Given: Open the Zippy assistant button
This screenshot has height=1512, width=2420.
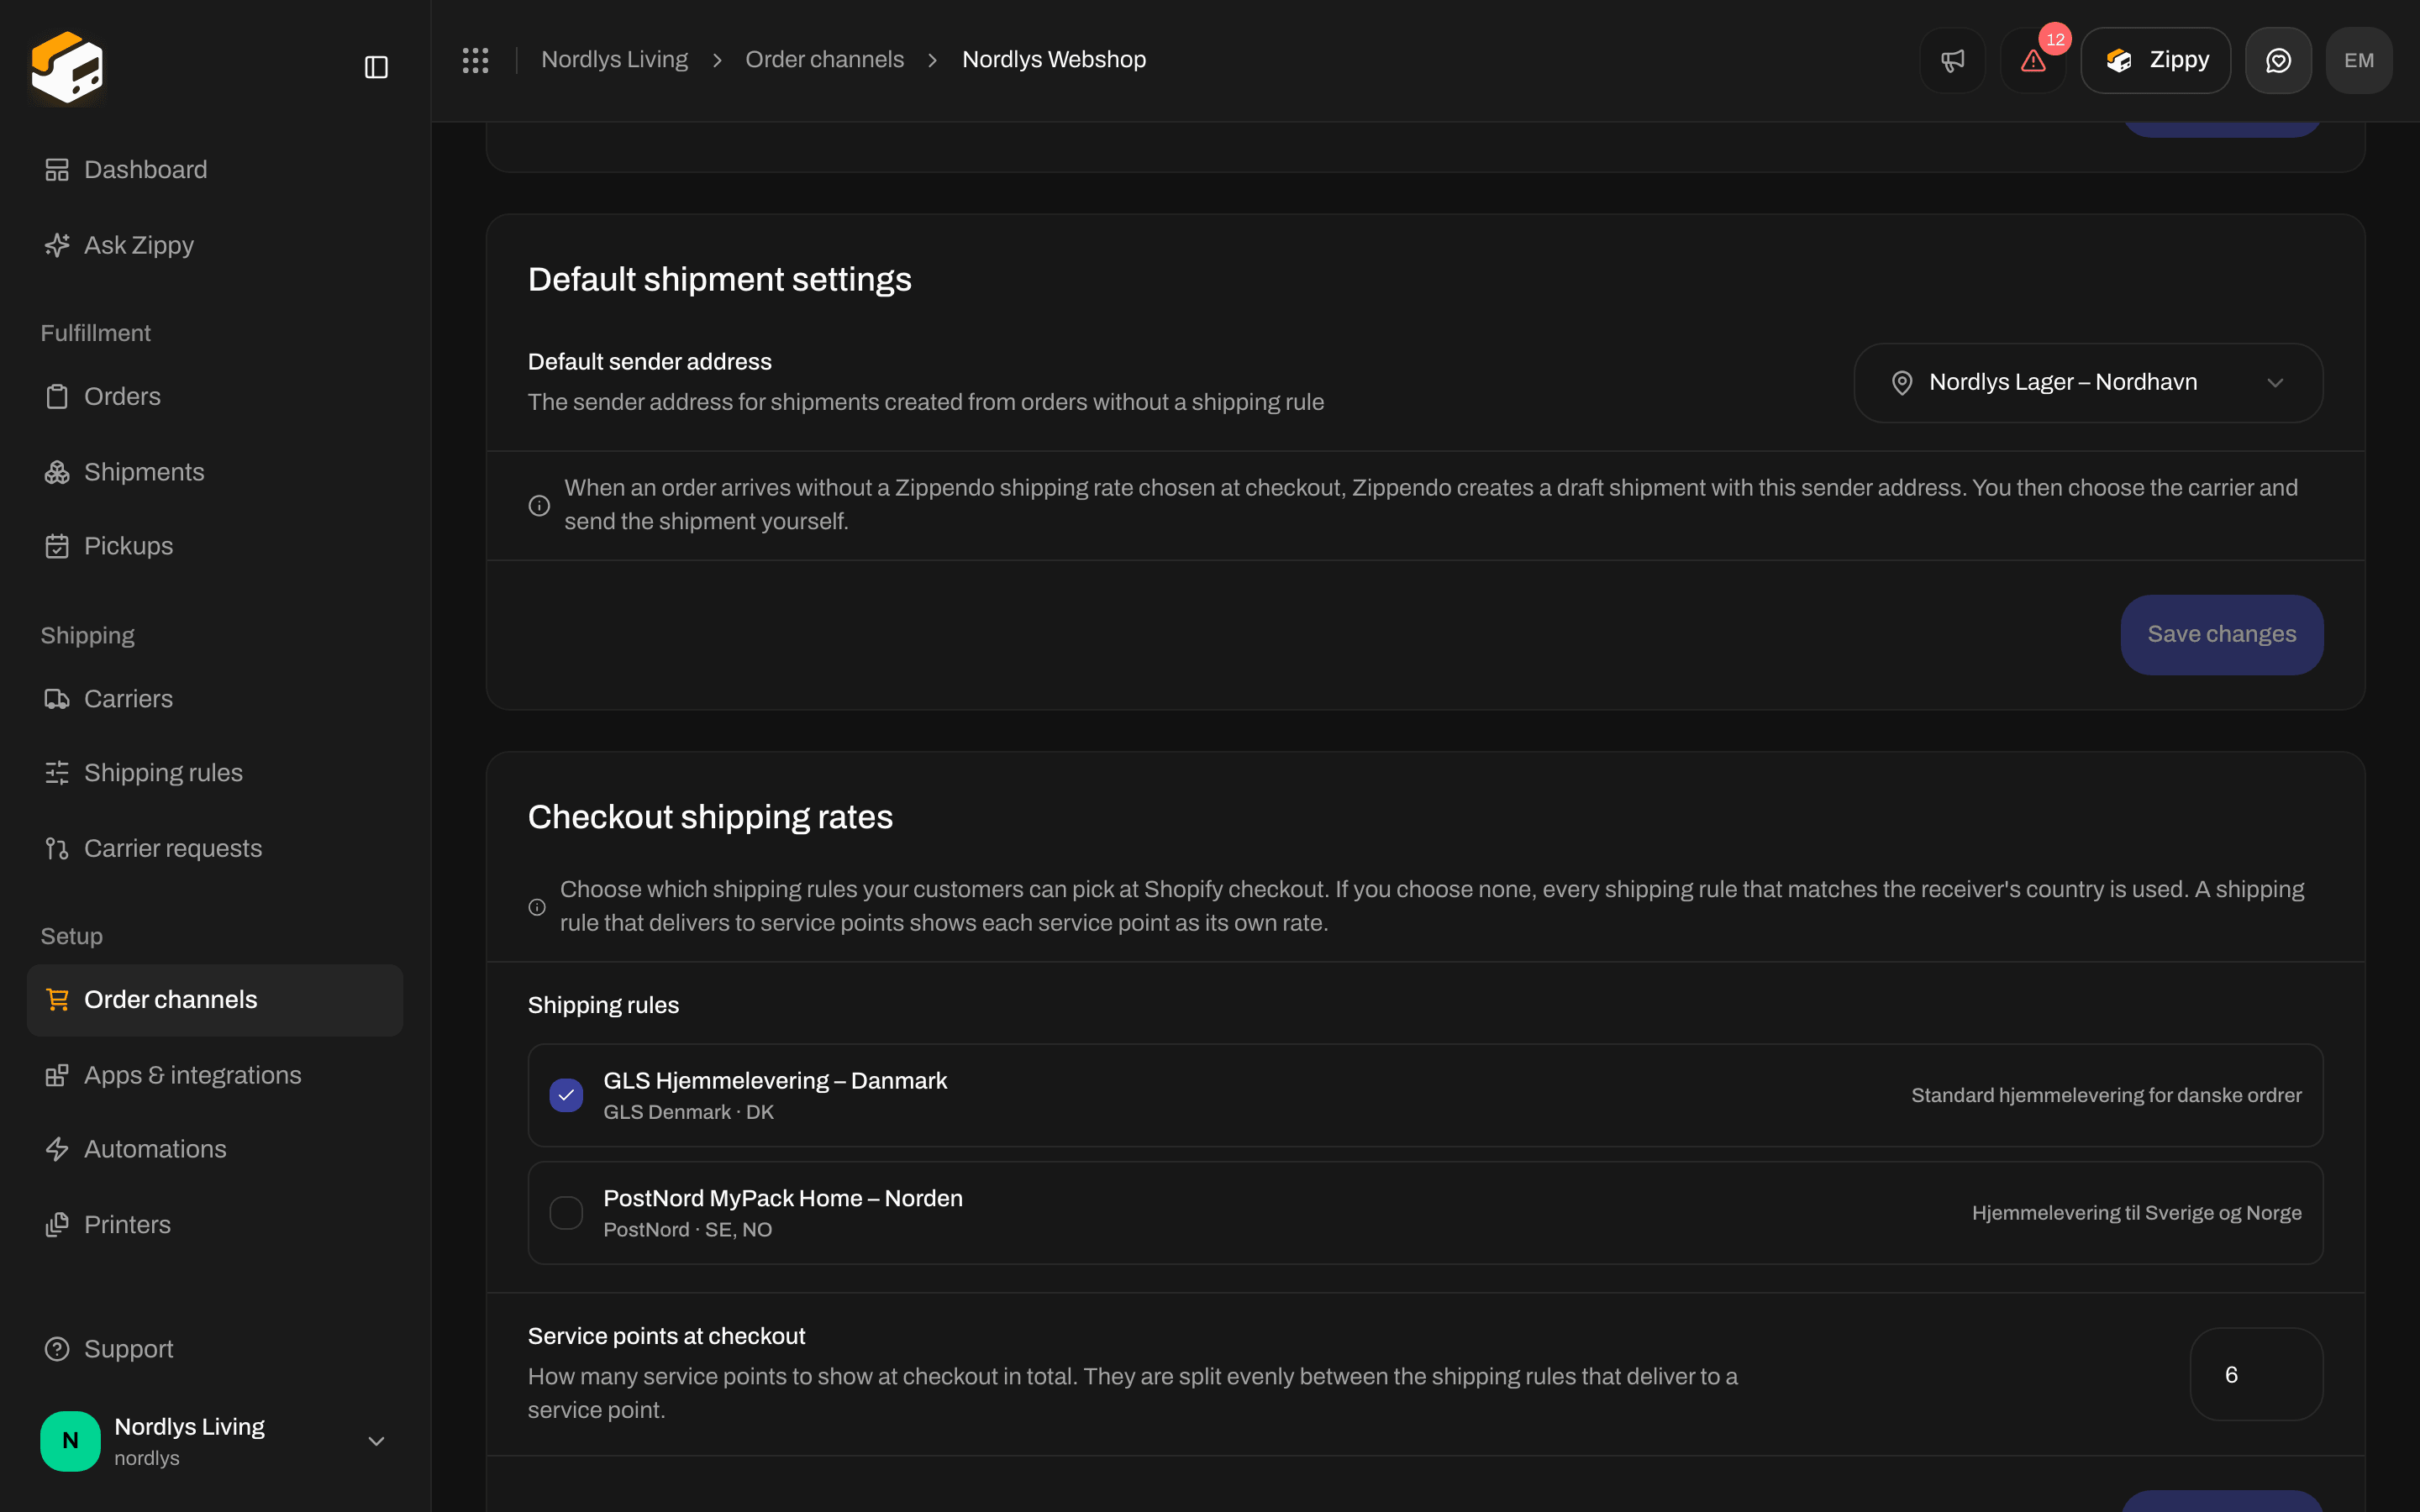Looking at the screenshot, I should pos(2156,60).
